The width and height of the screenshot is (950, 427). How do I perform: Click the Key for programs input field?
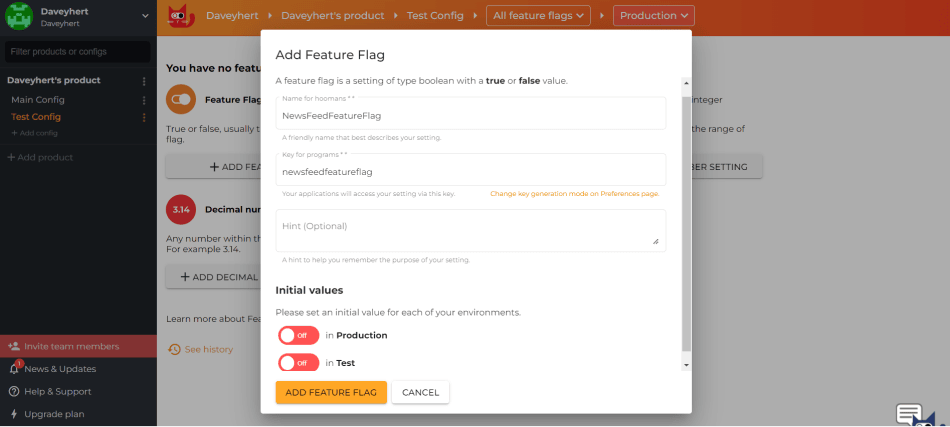point(471,170)
